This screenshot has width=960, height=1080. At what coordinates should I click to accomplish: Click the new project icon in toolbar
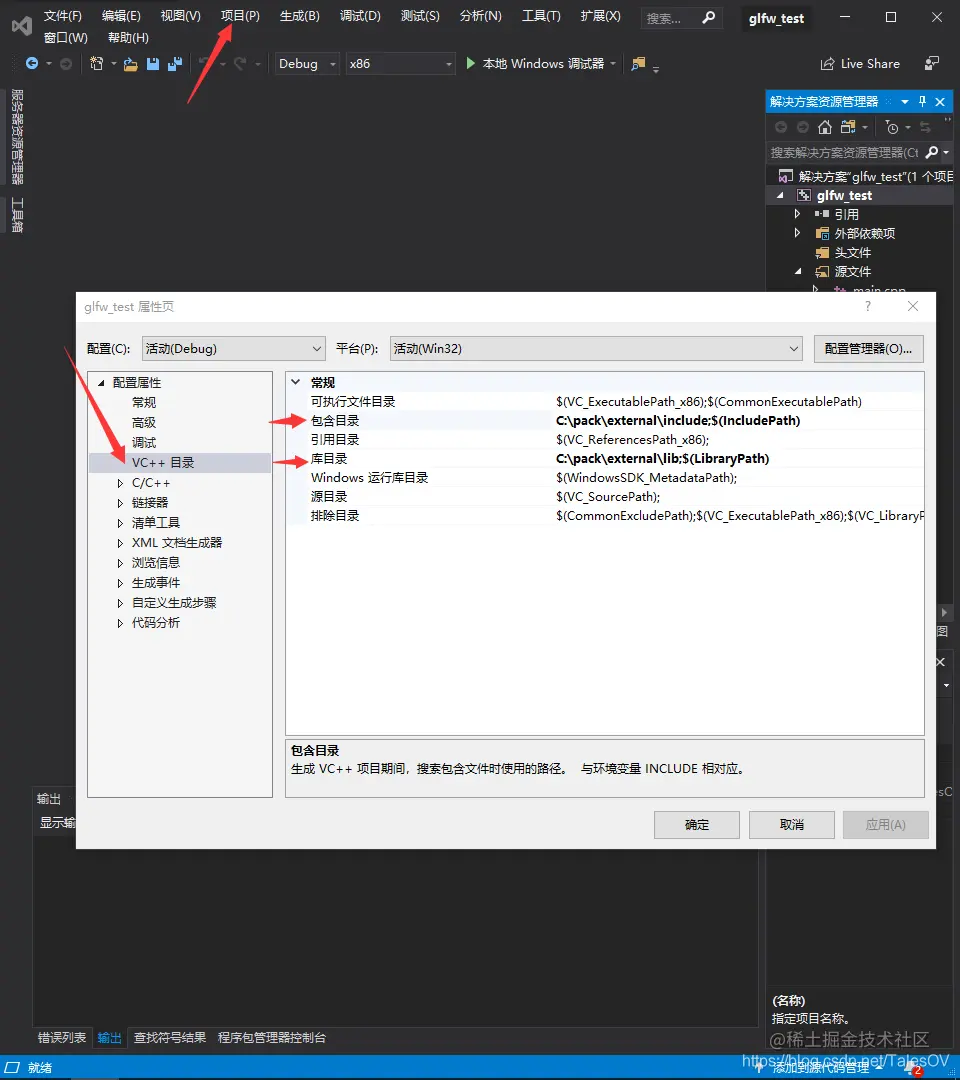[x=96, y=63]
